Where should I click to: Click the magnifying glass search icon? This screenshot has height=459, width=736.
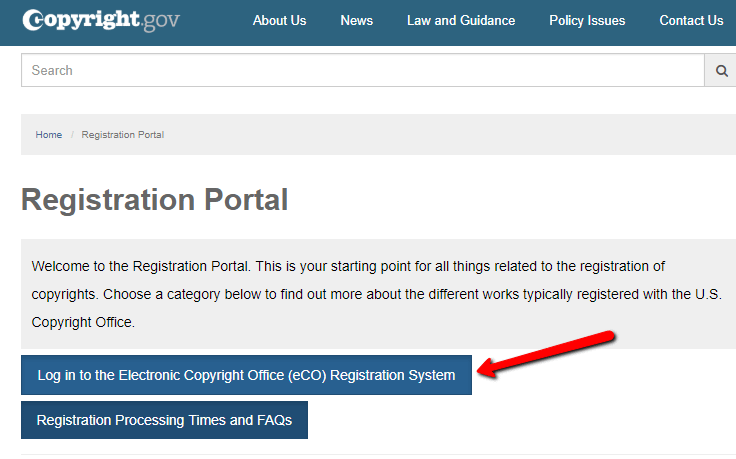[x=720, y=71]
